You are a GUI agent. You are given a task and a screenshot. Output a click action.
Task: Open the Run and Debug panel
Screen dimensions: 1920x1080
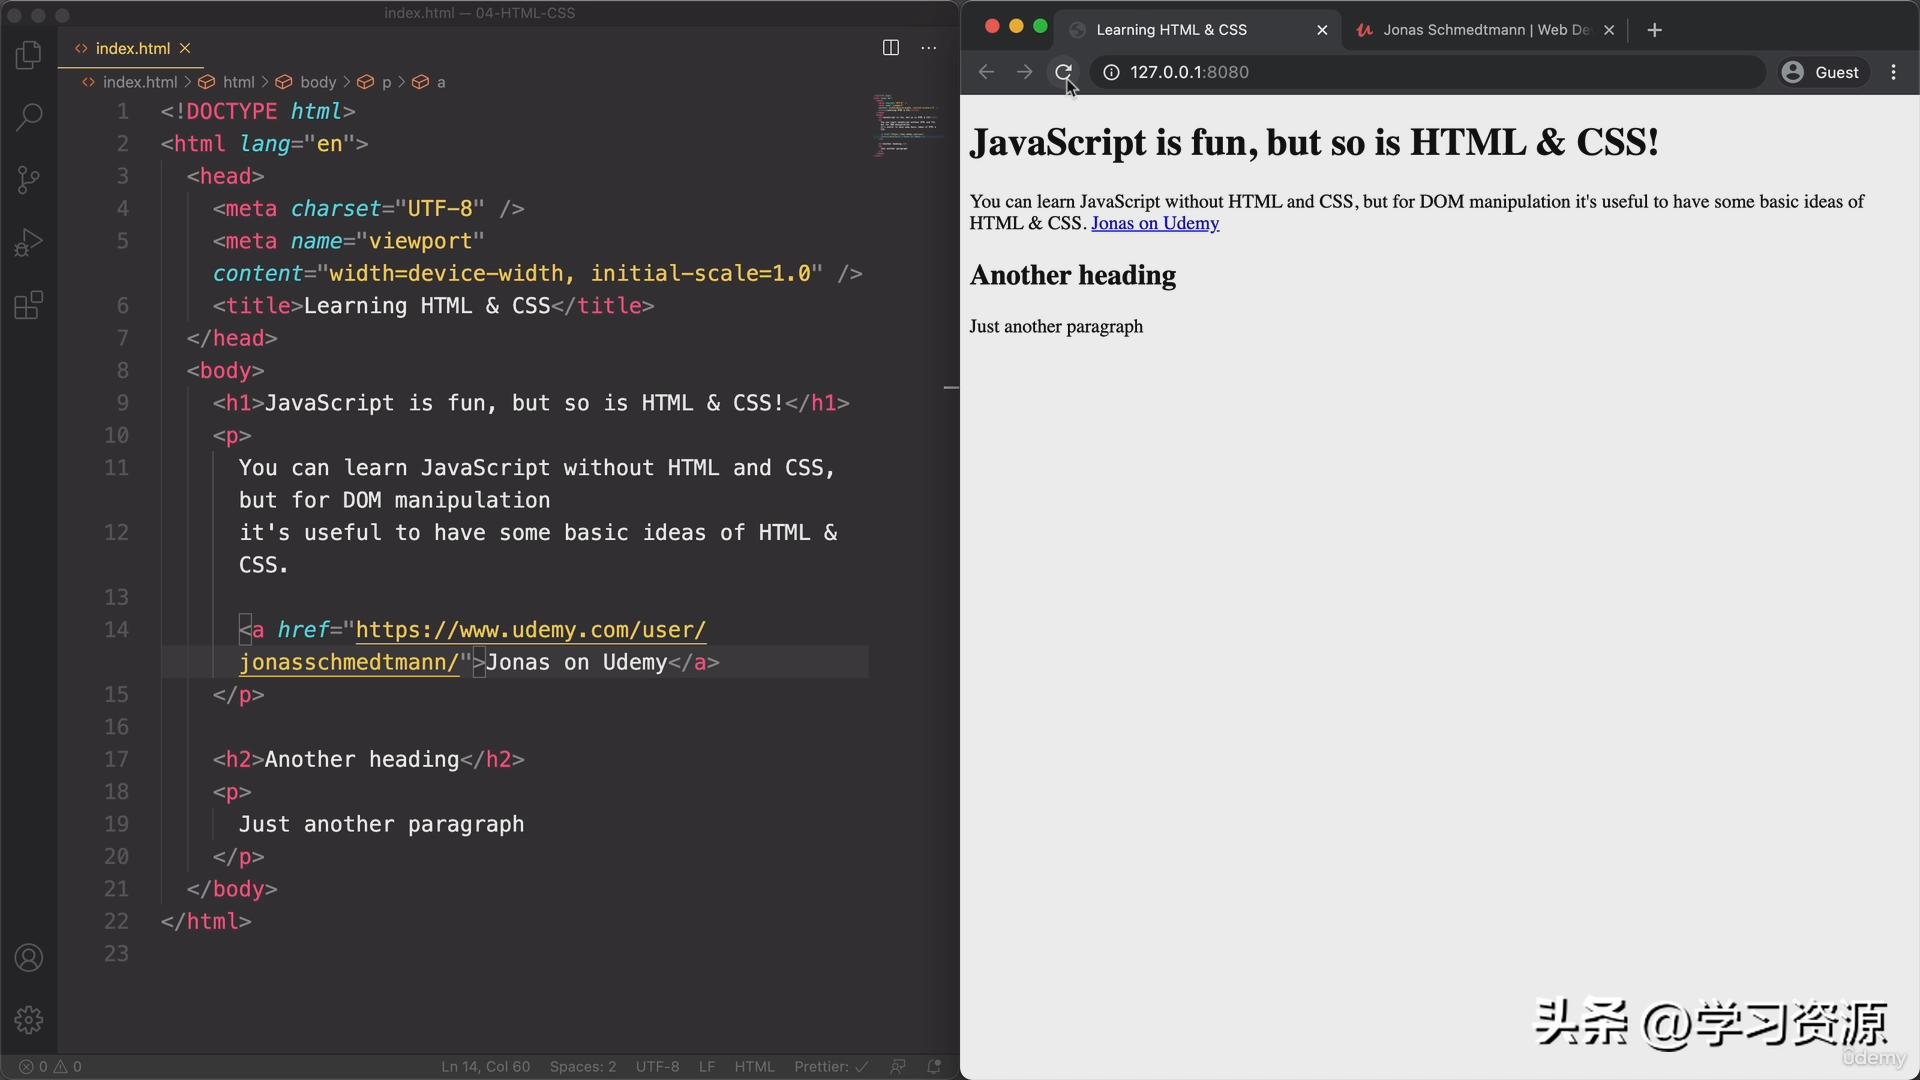tap(29, 241)
